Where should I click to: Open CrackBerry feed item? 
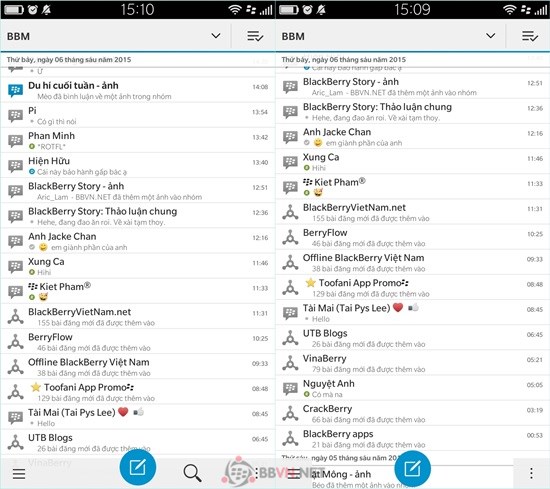click(x=412, y=414)
